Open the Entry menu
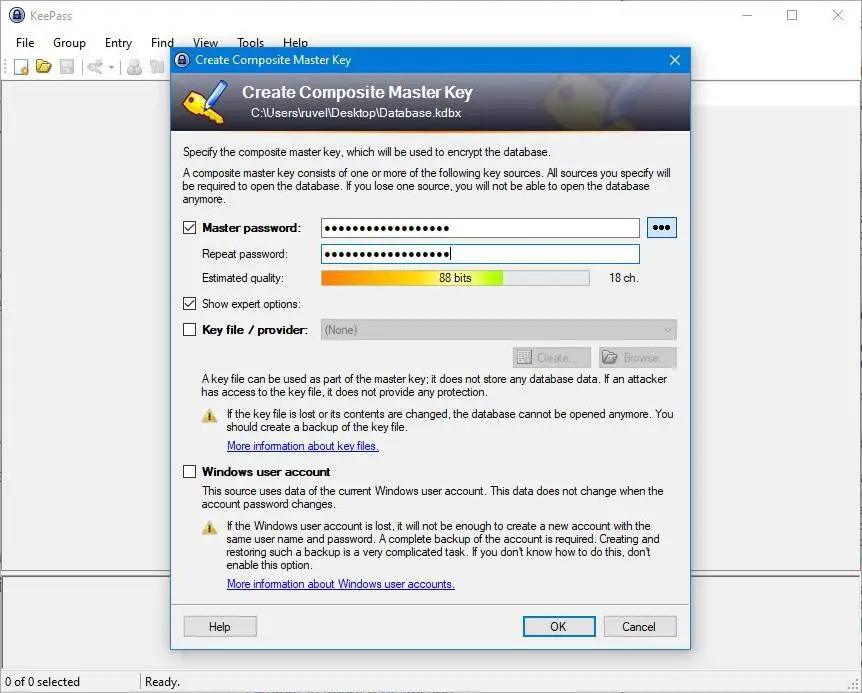The height and width of the screenshot is (693, 862). [118, 43]
